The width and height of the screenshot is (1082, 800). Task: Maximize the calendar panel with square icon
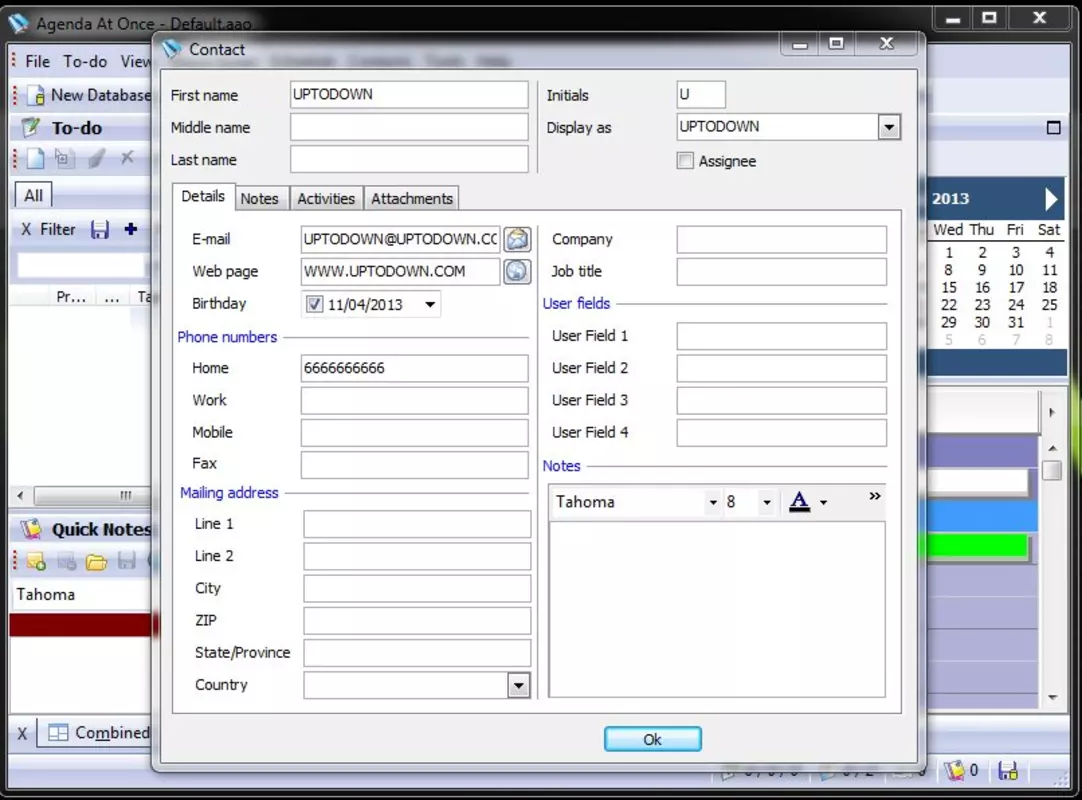pos(1053,128)
